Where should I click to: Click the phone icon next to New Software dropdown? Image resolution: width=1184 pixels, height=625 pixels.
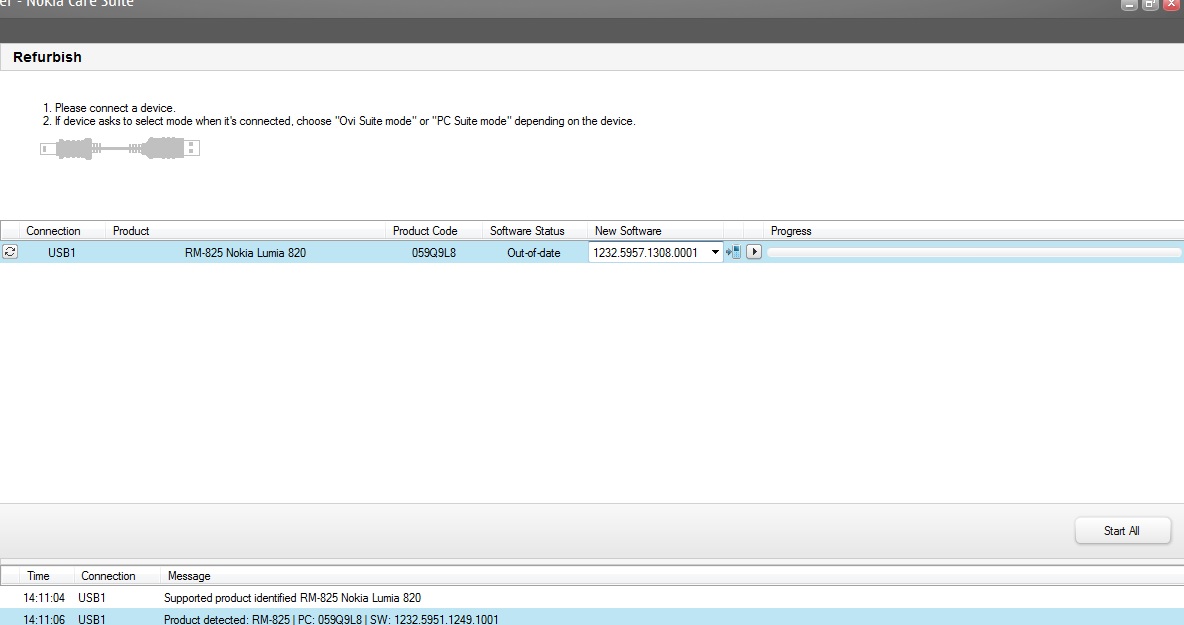(x=733, y=252)
